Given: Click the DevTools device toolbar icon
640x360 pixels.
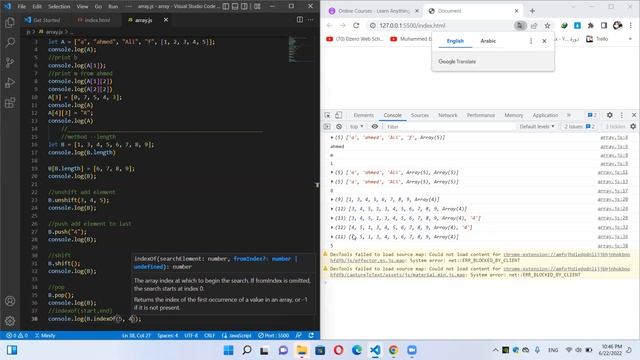Looking at the screenshot, I should point(338,115).
